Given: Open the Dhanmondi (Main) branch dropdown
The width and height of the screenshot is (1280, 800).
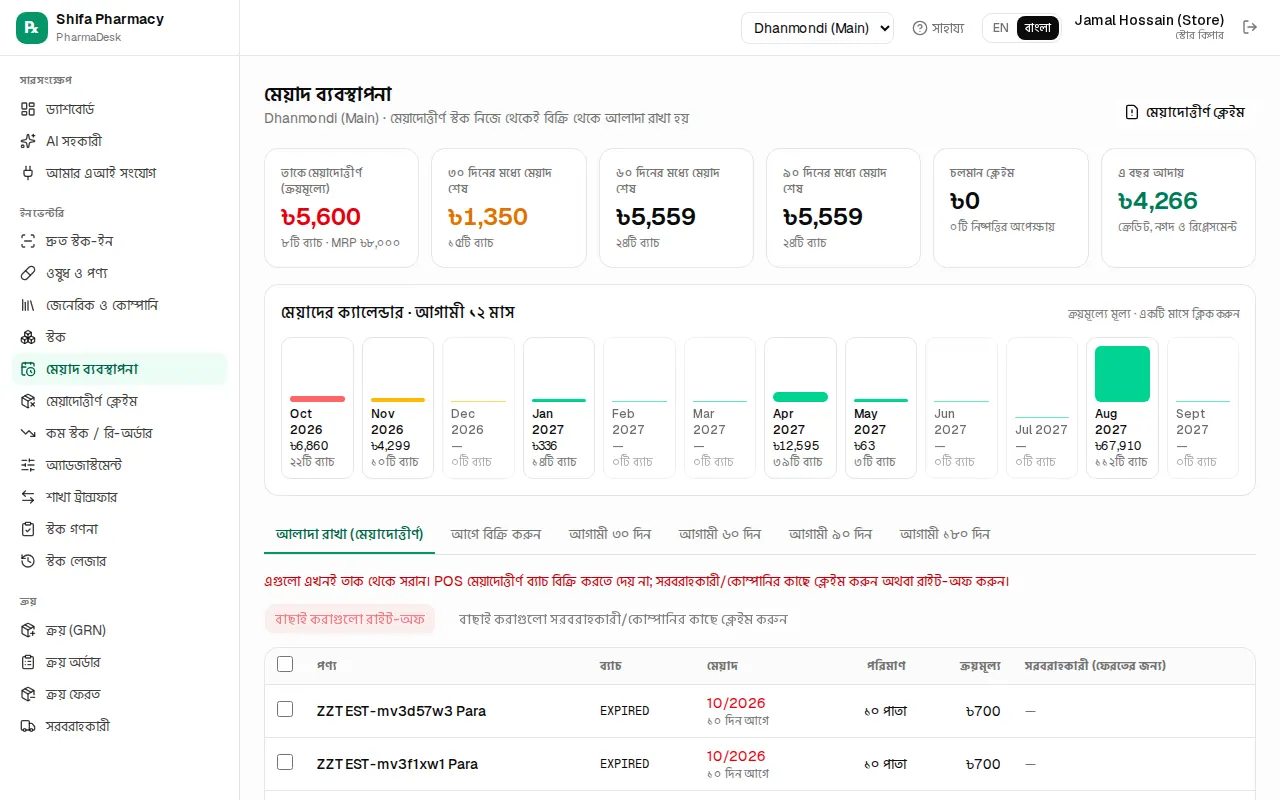Looking at the screenshot, I should (817, 28).
